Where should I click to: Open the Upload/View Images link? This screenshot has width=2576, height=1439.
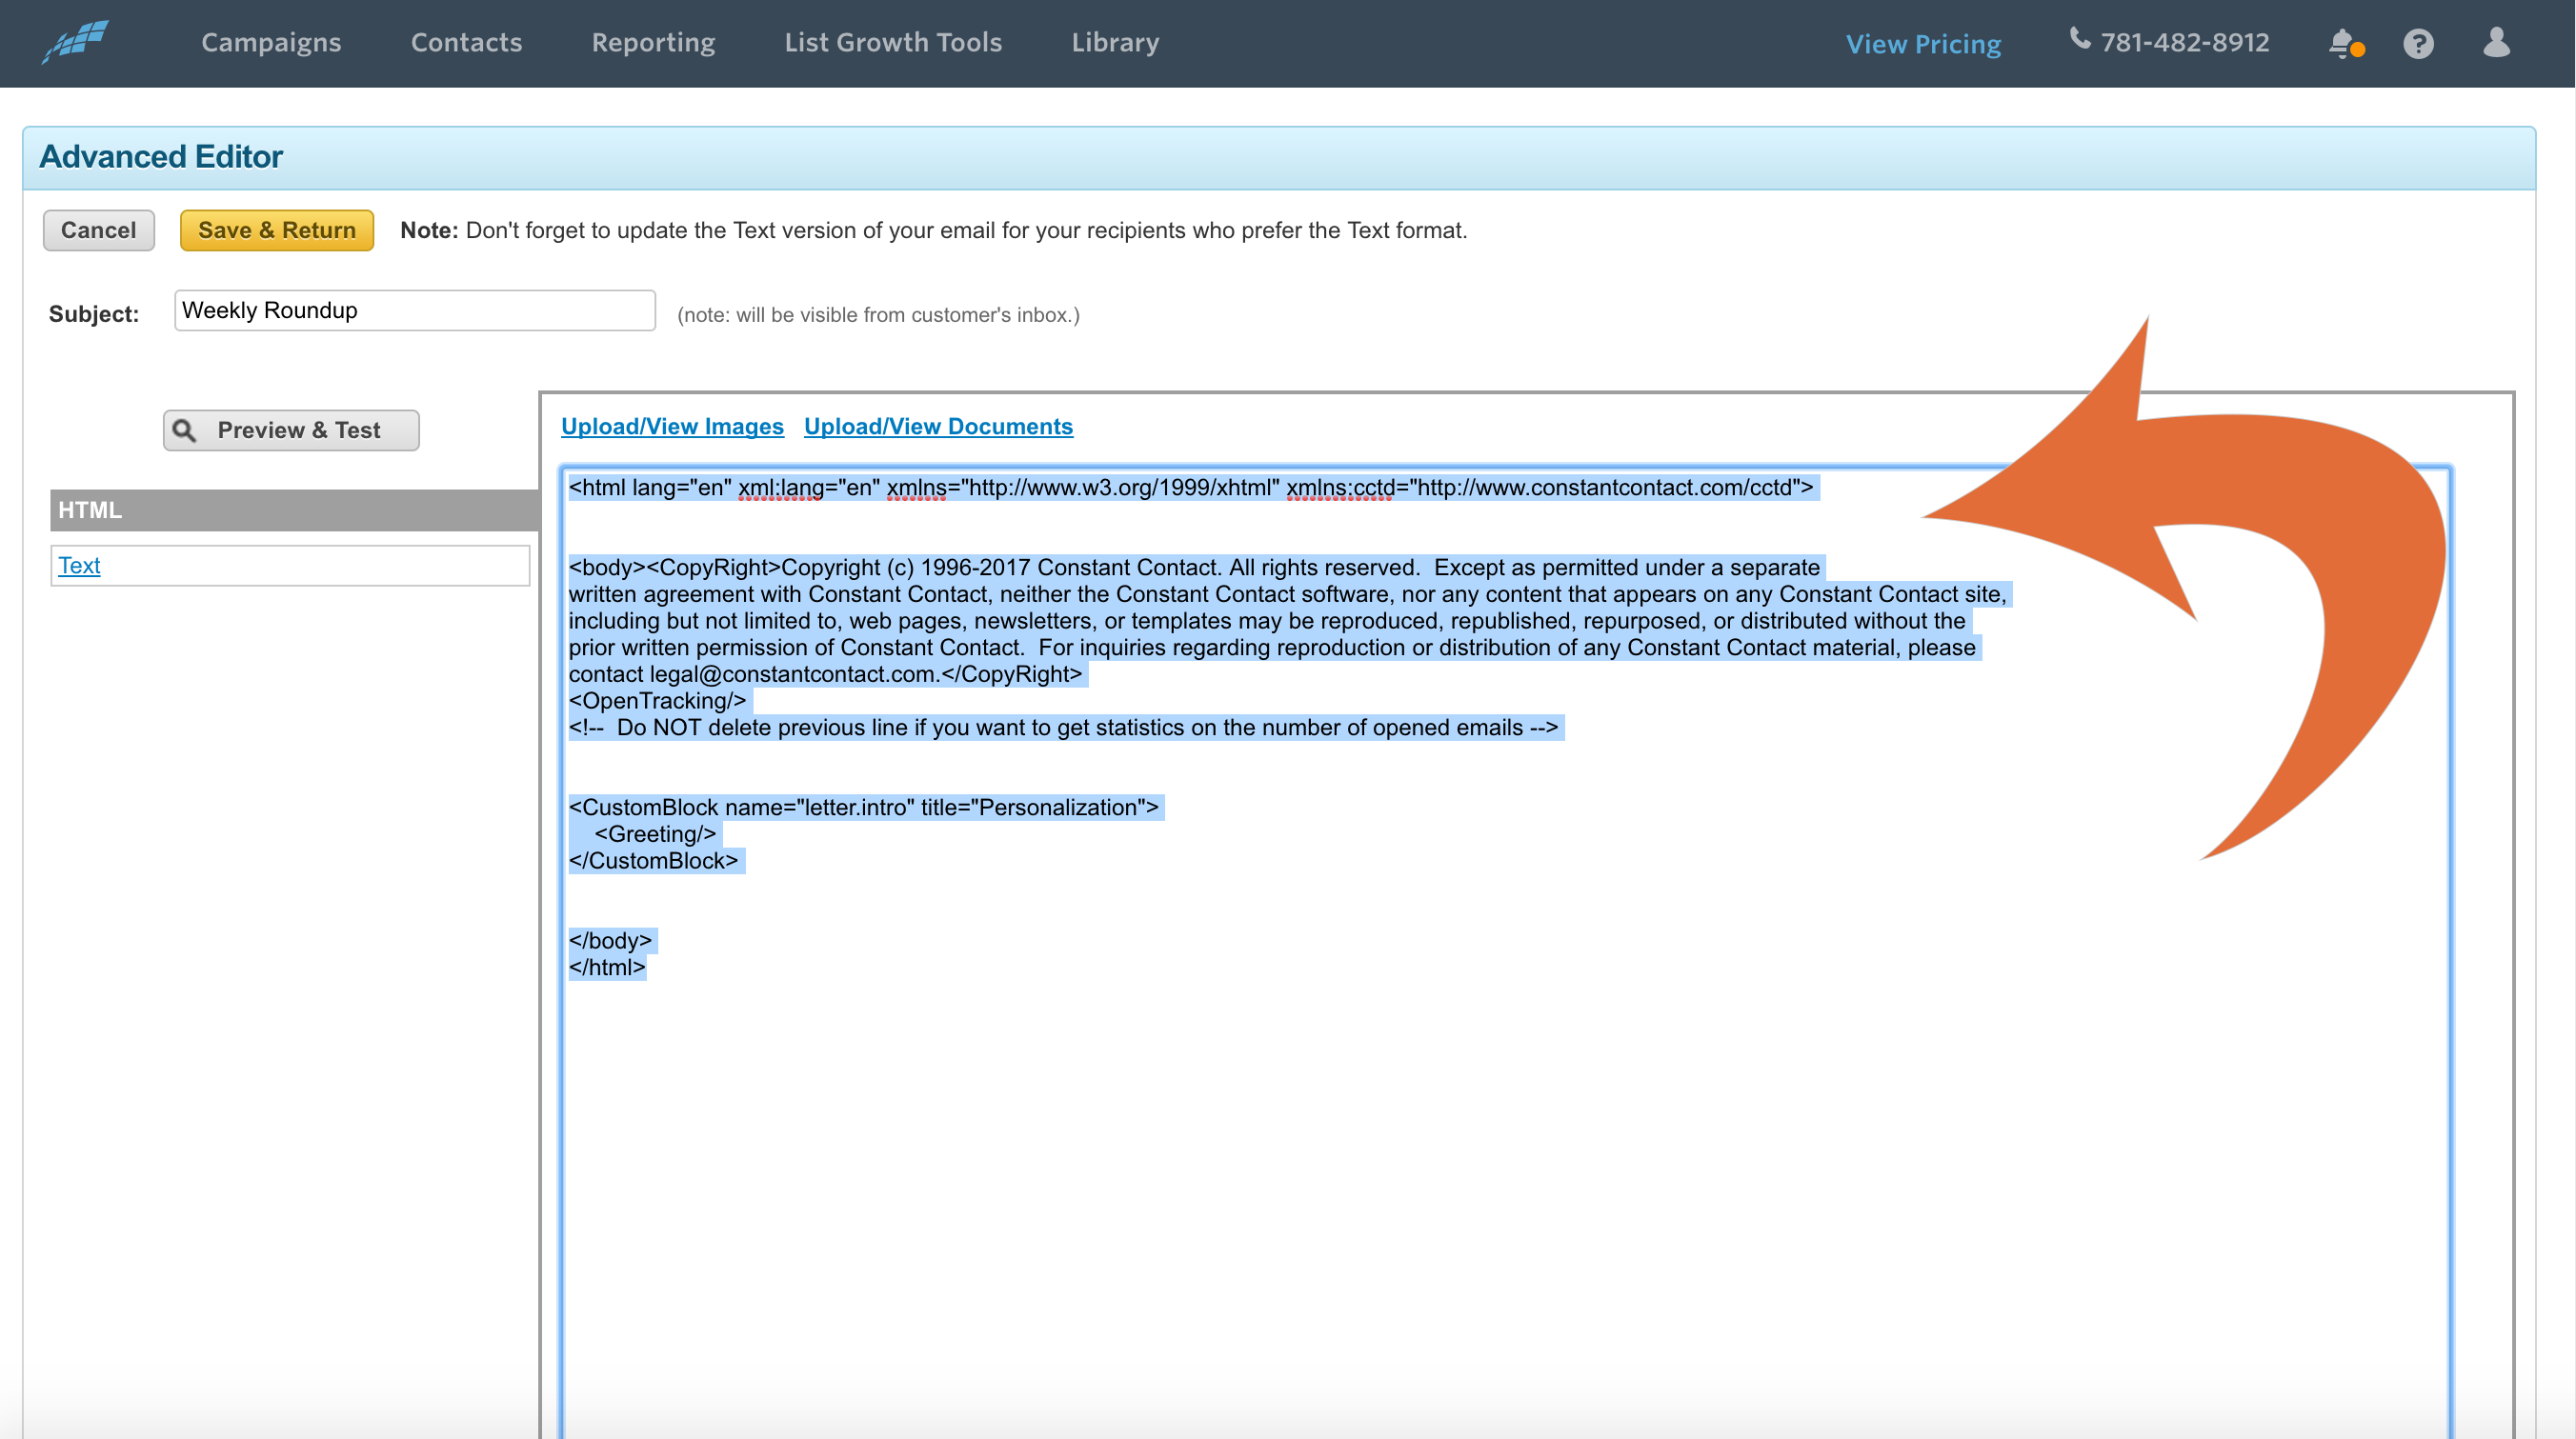coord(672,426)
